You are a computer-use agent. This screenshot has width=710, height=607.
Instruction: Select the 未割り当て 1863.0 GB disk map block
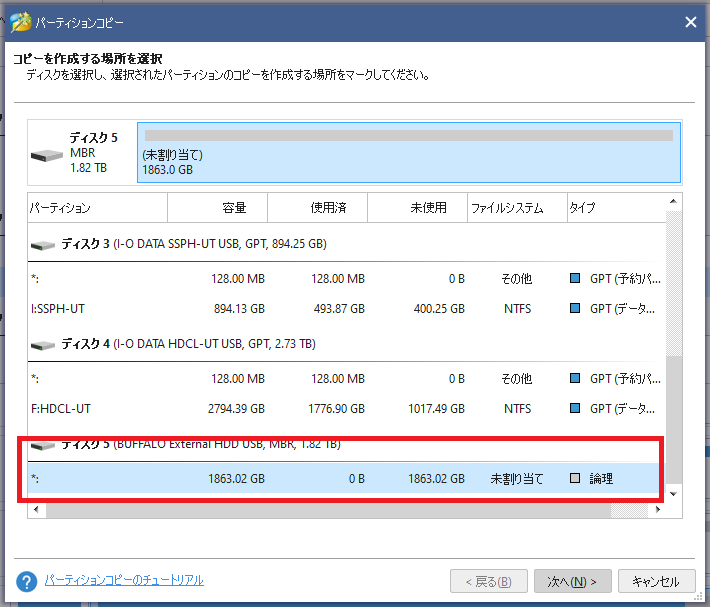(x=409, y=153)
